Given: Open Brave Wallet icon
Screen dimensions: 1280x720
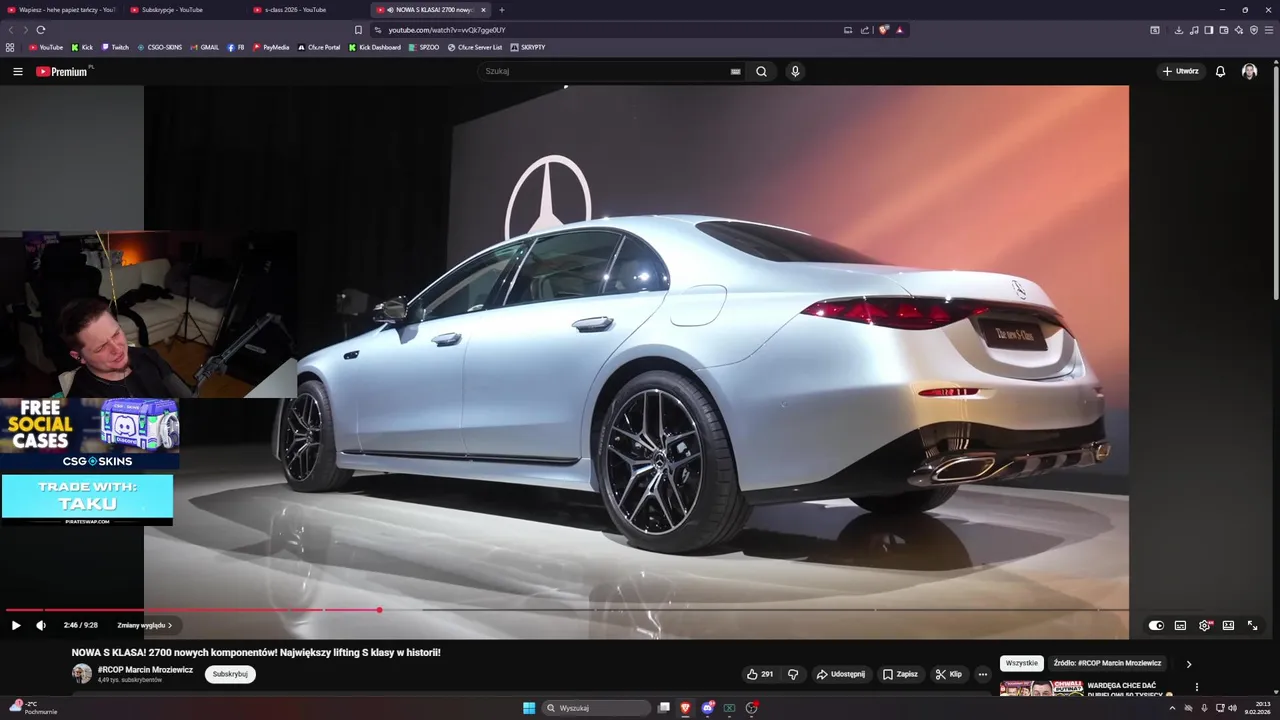Looking at the screenshot, I should coord(1224,30).
